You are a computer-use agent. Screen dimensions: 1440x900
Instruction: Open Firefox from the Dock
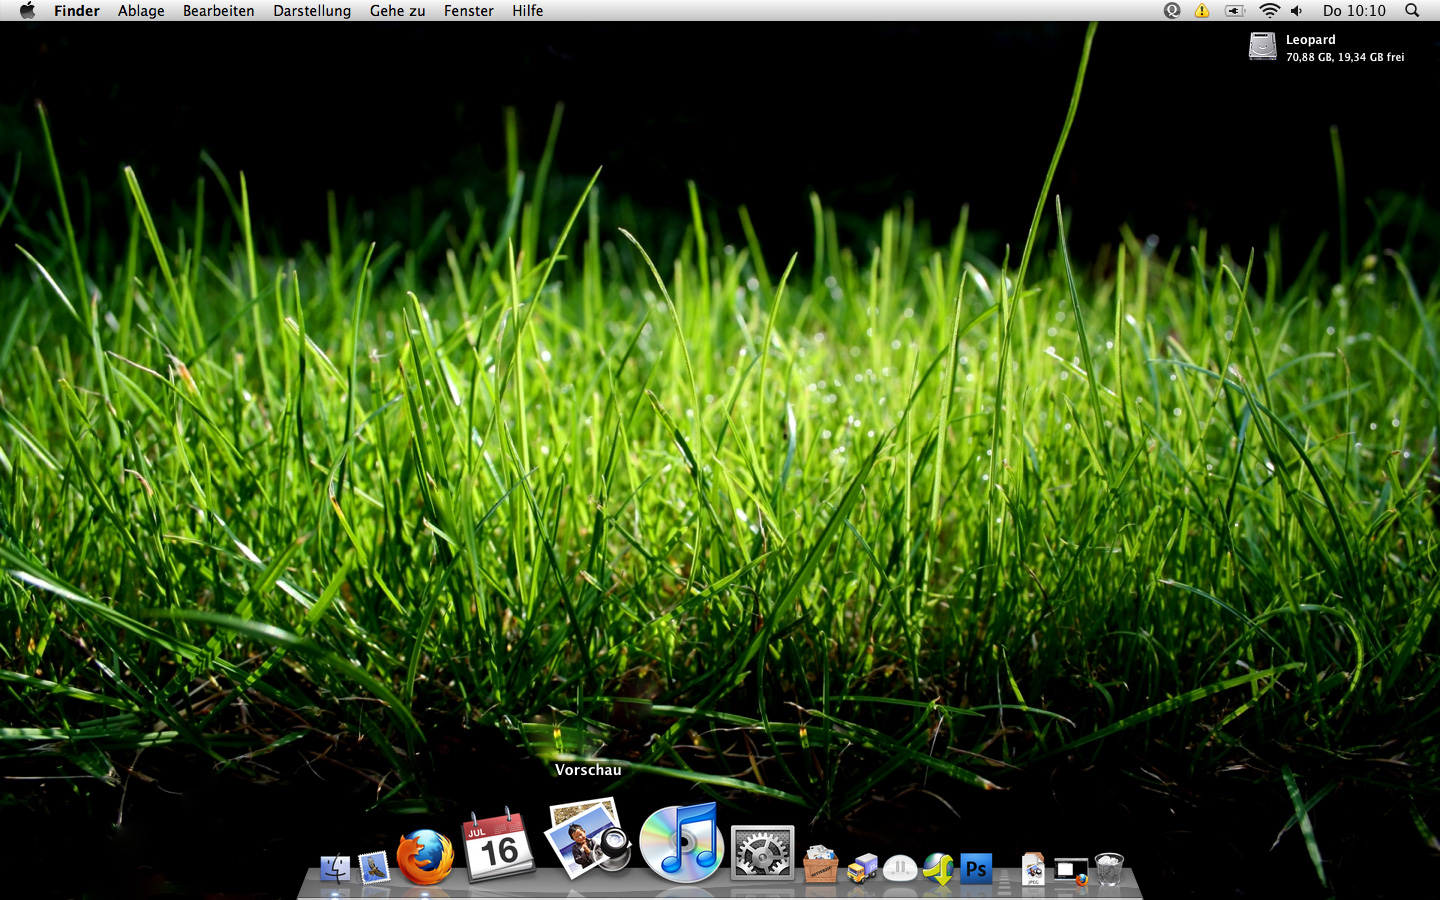click(x=425, y=857)
